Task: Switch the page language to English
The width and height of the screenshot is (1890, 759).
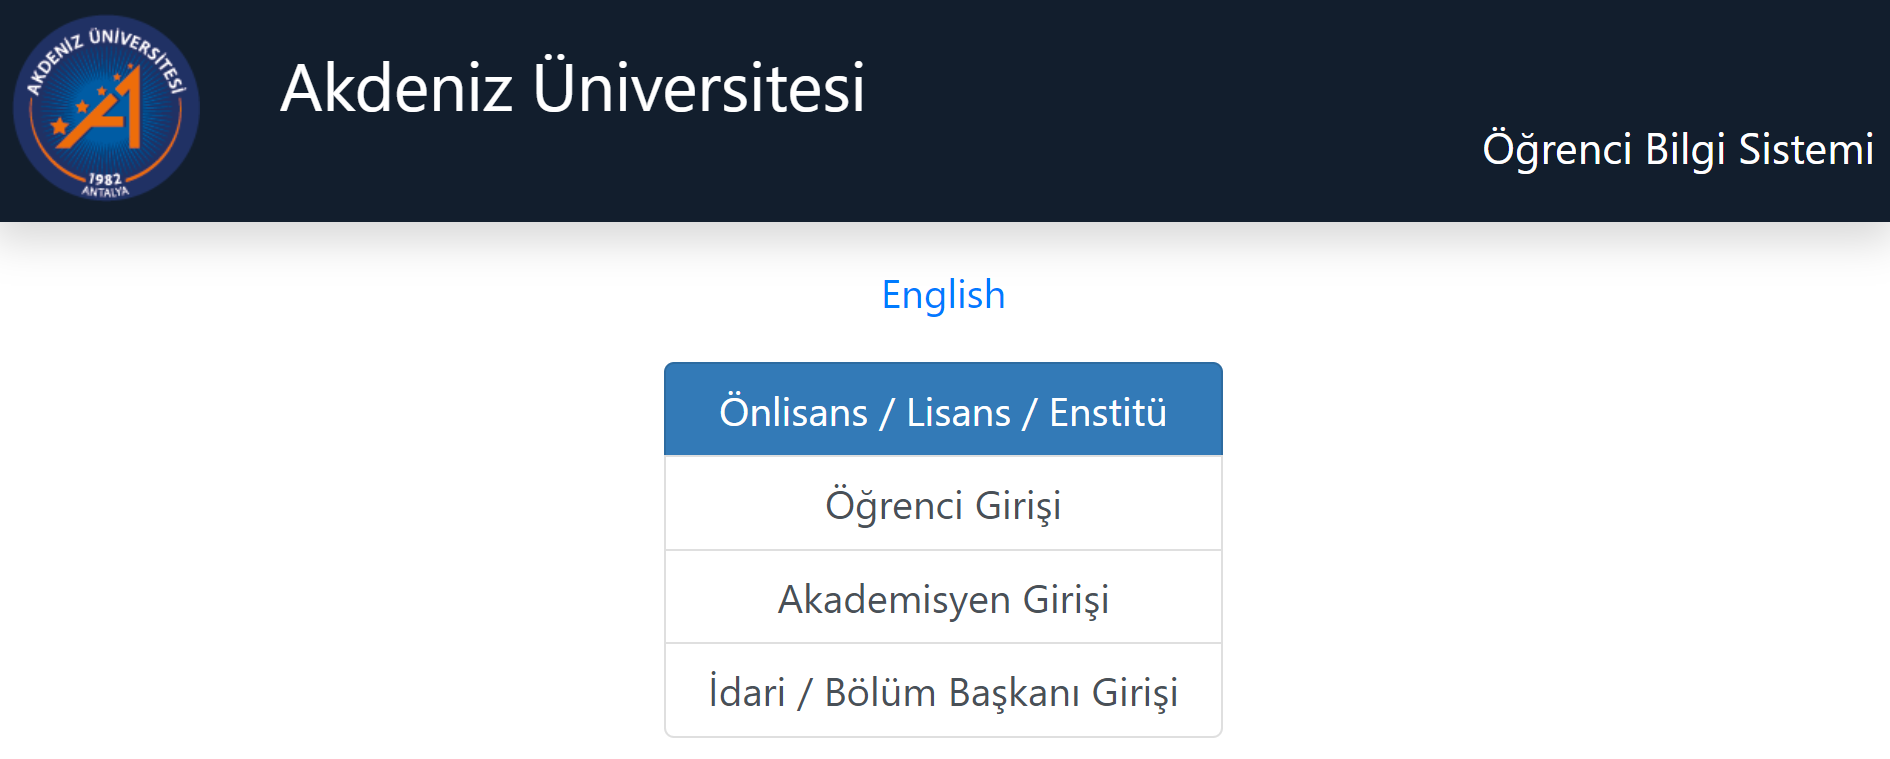Action: coord(943,295)
